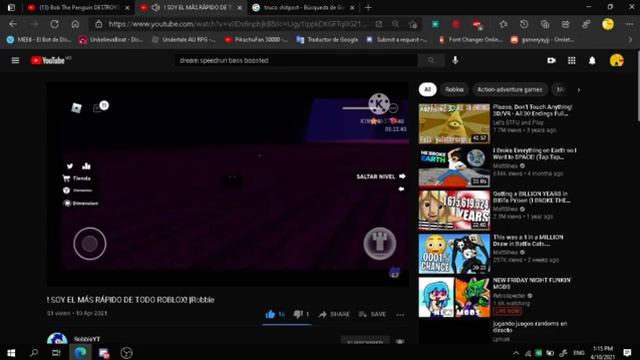Show hidden tray icons chevron
This screenshot has width=640, height=360.
tap(516, 353)
